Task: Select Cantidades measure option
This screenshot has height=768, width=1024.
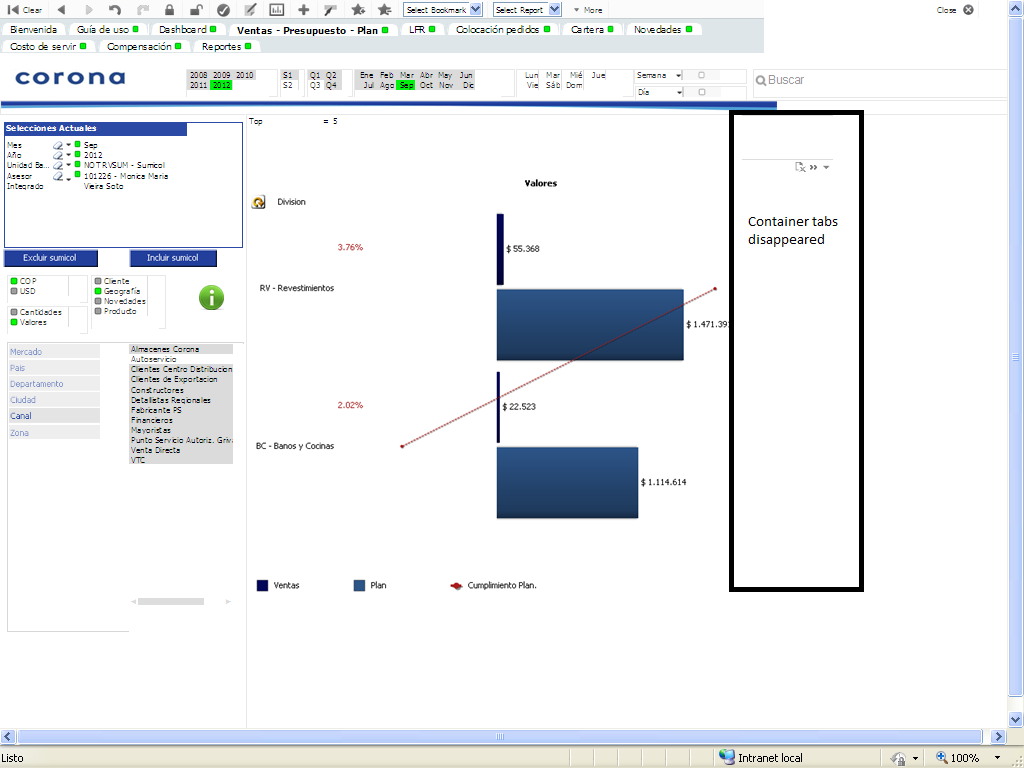Action: pos(37,312)
